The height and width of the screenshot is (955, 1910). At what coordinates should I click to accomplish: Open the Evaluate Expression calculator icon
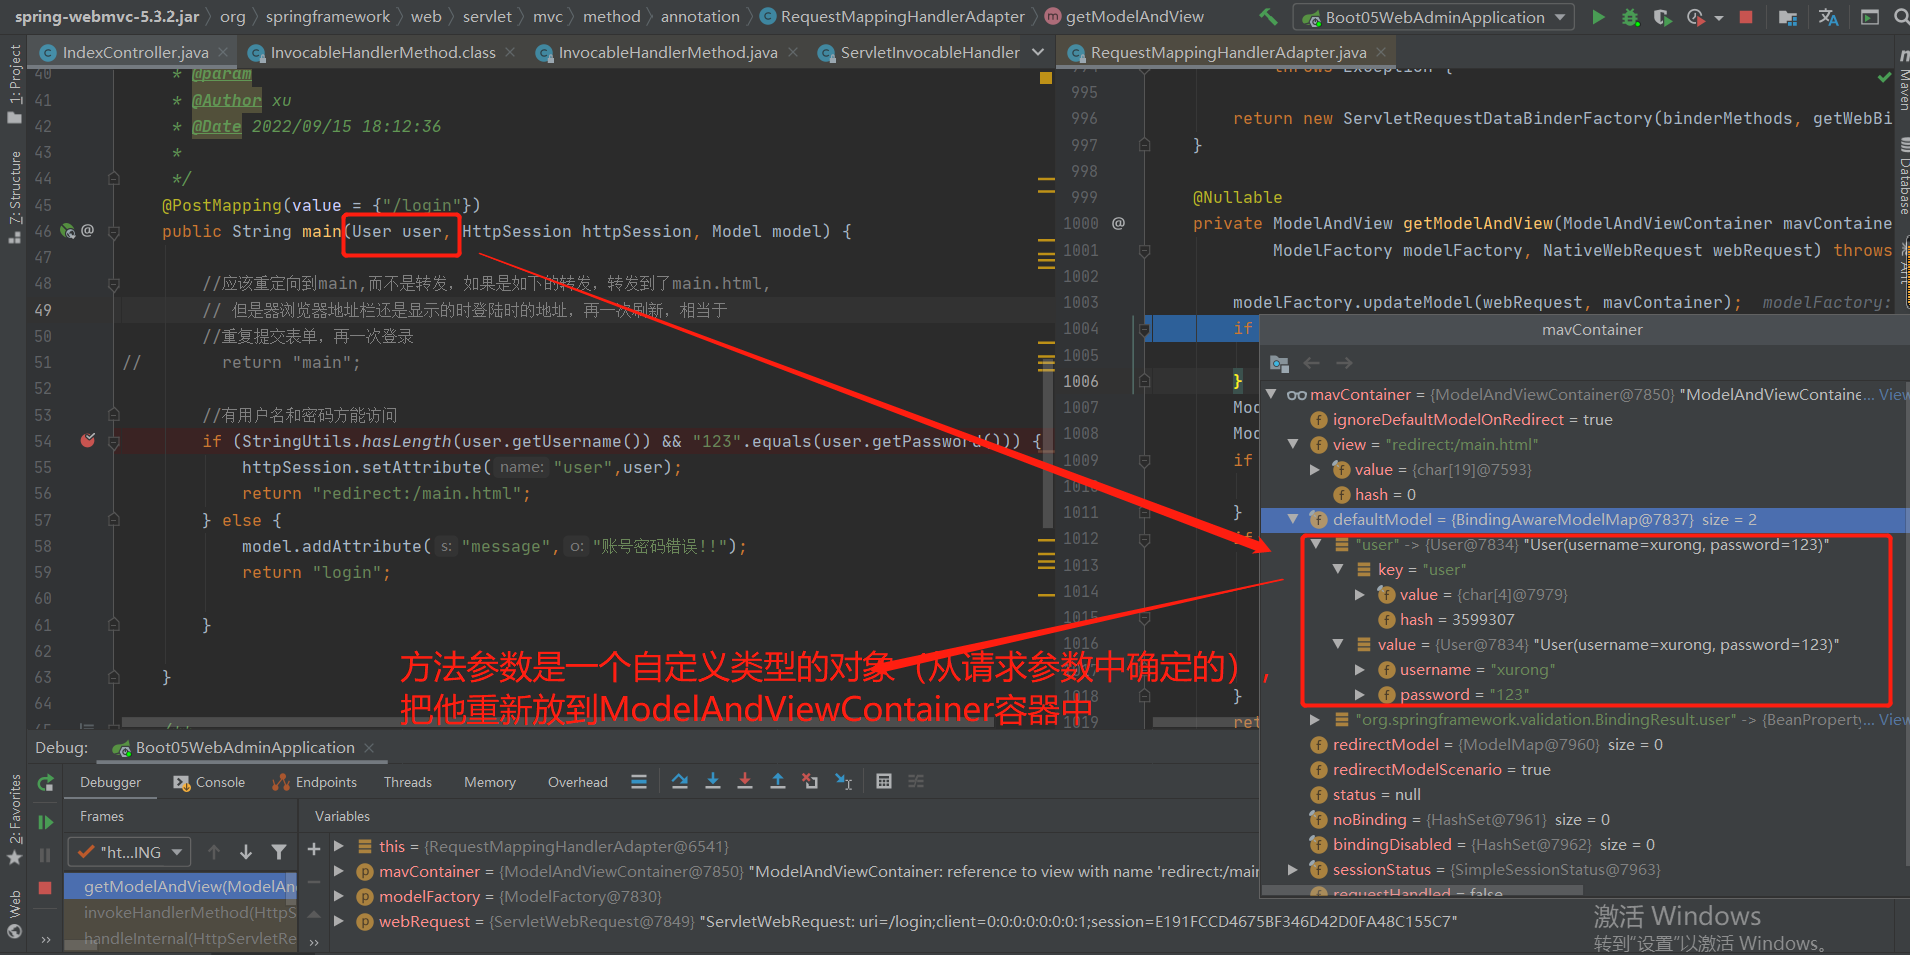(x=884, y=782)
